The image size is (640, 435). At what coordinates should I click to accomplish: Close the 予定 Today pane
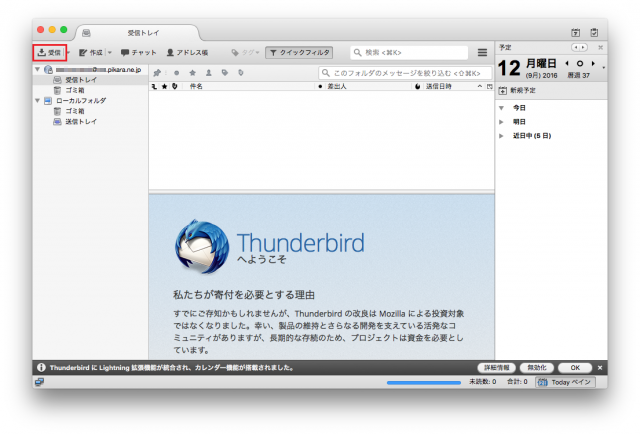600,47
